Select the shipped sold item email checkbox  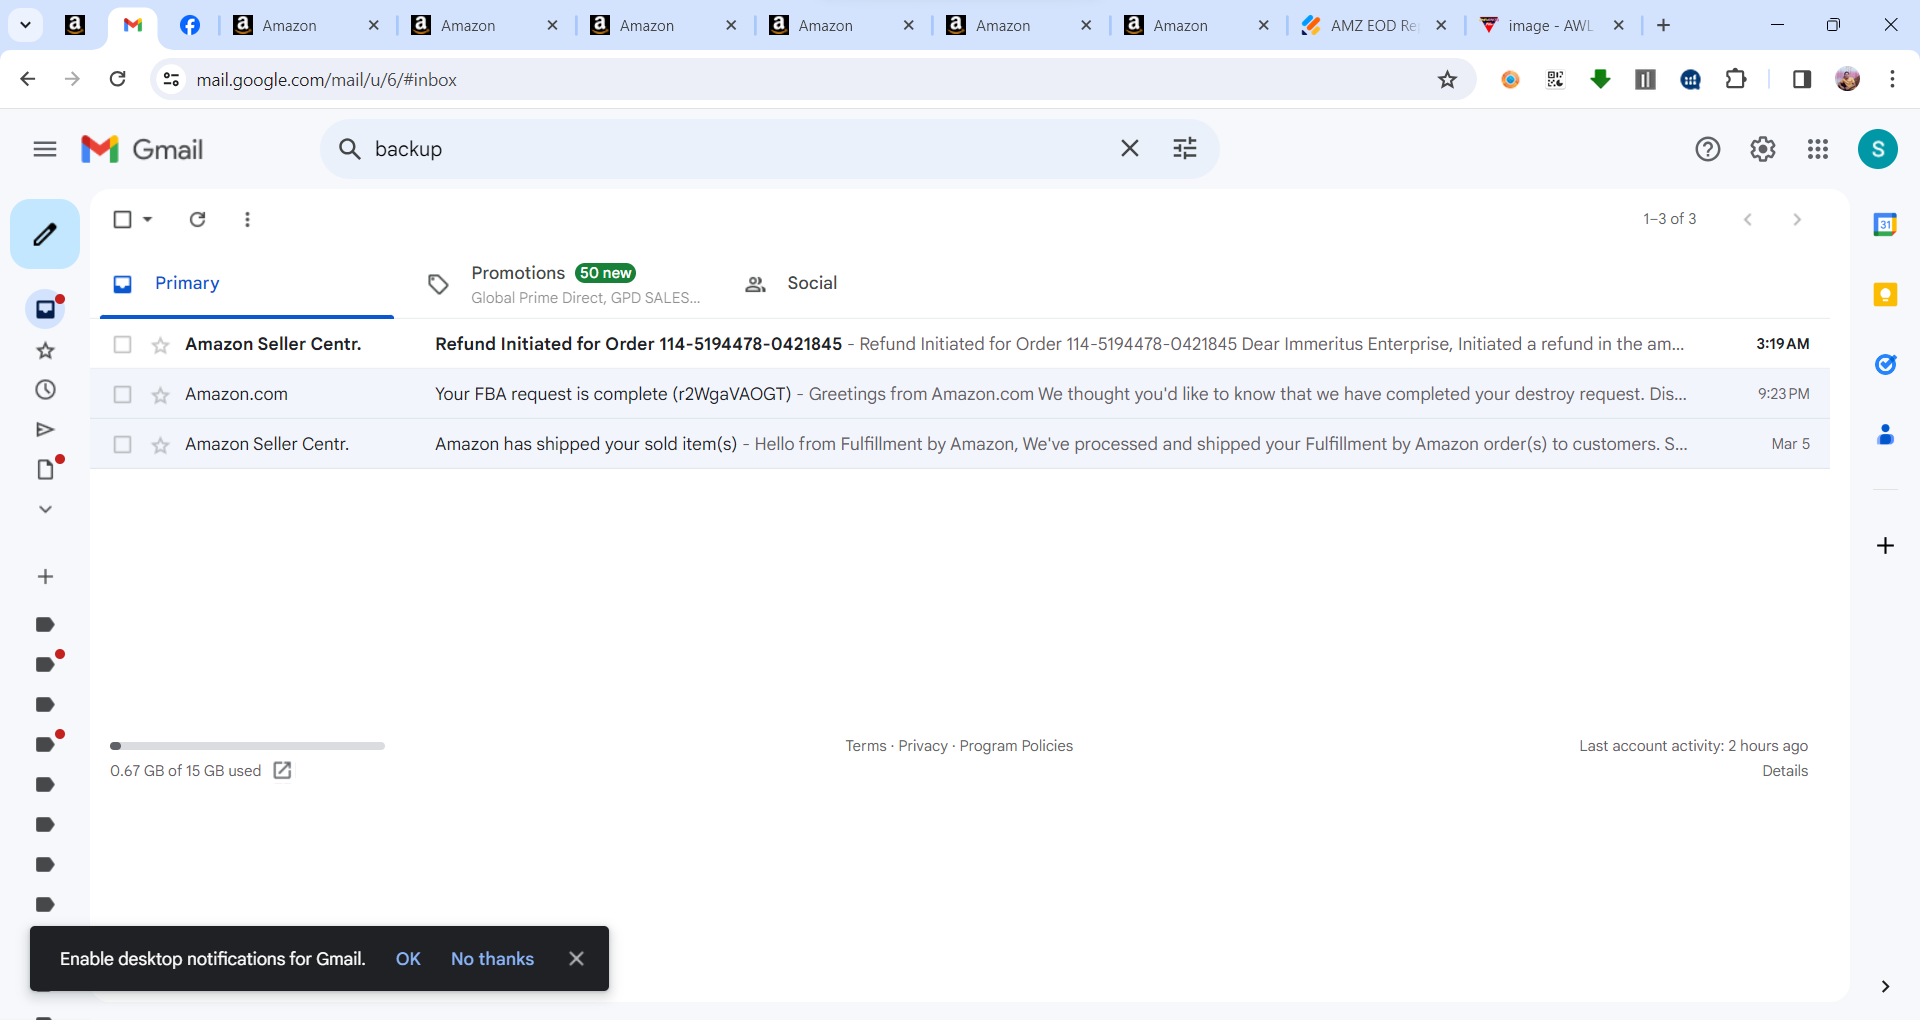[x=123, y=444]
